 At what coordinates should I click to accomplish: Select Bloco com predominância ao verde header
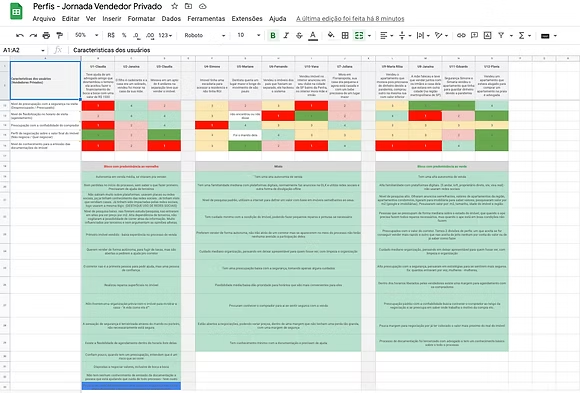click(x=442, y=167)
